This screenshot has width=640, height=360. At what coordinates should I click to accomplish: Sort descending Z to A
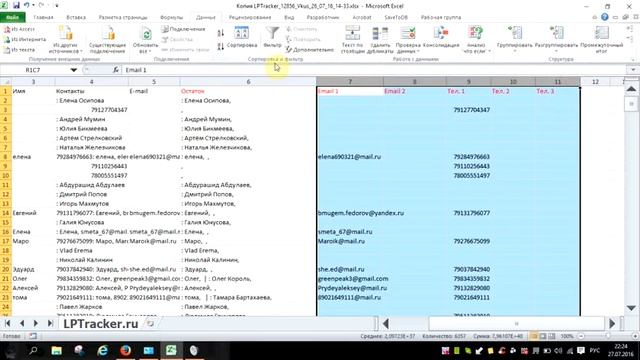pos(220,46)
